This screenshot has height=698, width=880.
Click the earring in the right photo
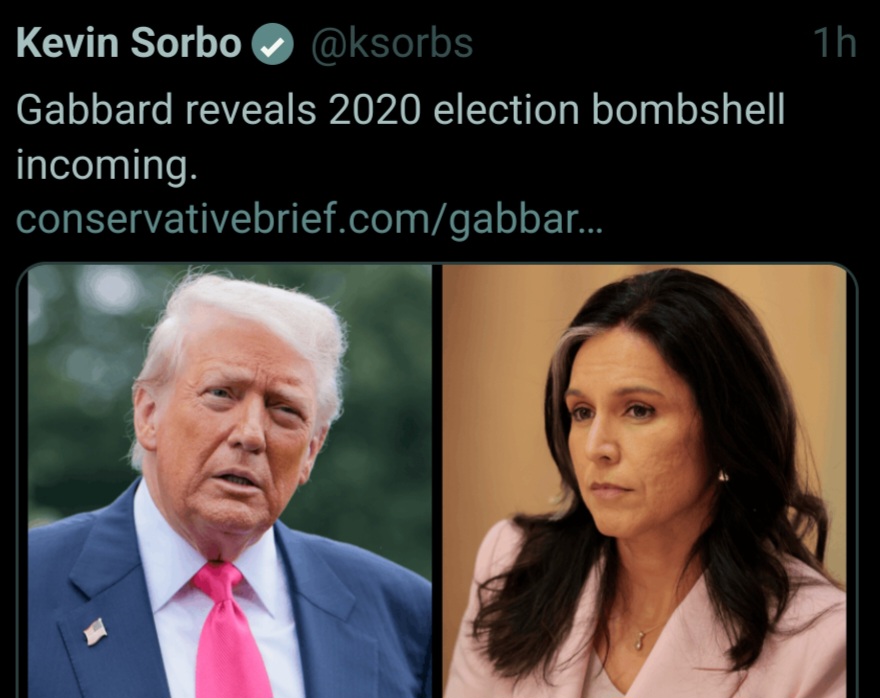[x=723, y=476]
